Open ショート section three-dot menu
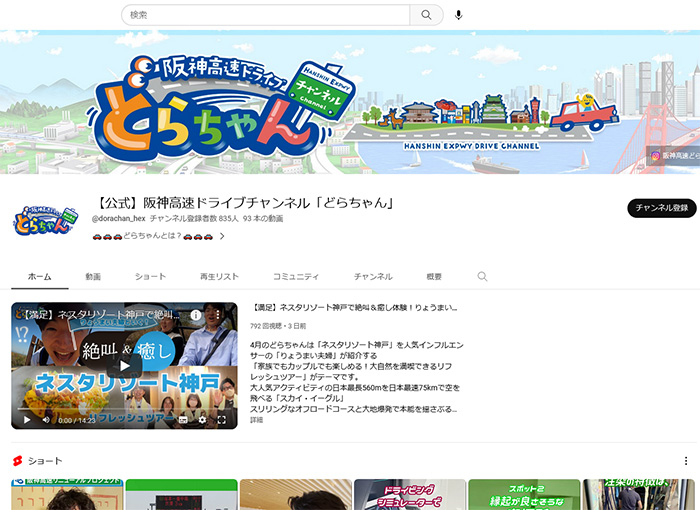 (686, 461)
